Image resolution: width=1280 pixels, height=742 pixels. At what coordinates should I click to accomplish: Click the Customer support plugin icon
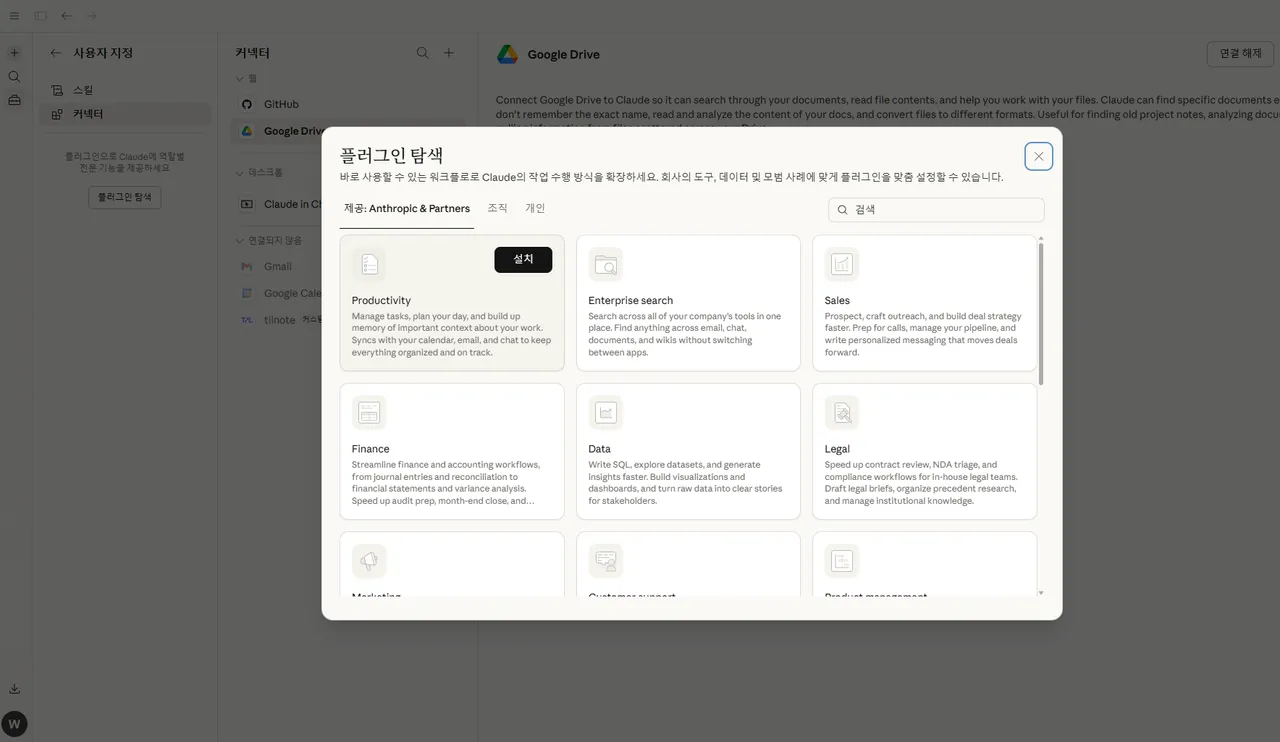(x=605, y=561)
